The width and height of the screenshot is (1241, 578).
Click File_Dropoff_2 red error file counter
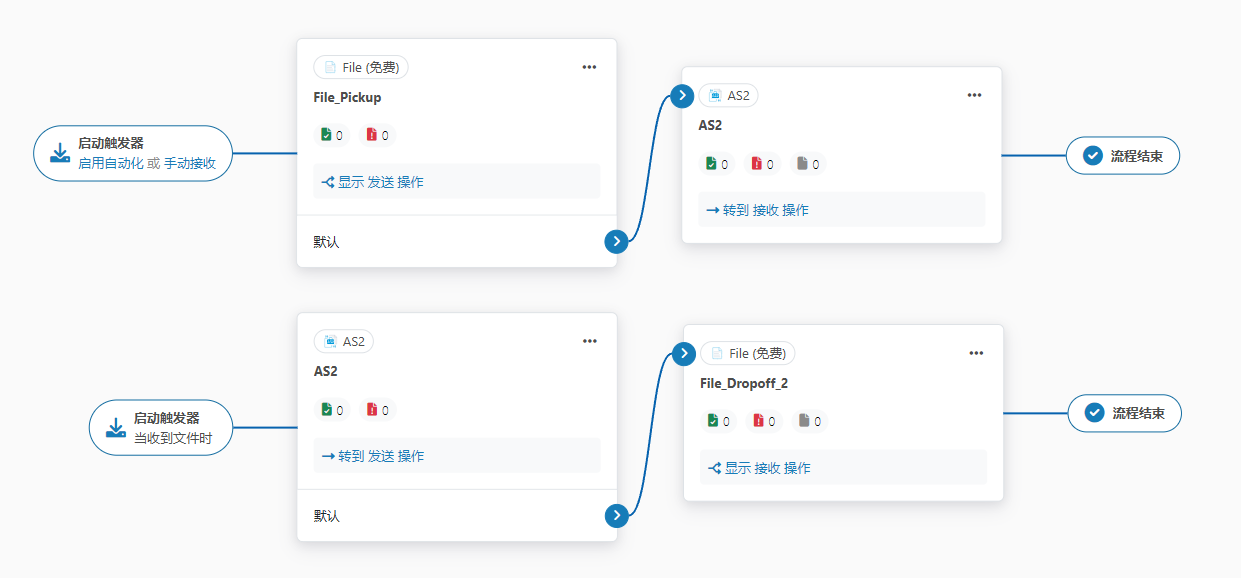(x=764, y=421)
